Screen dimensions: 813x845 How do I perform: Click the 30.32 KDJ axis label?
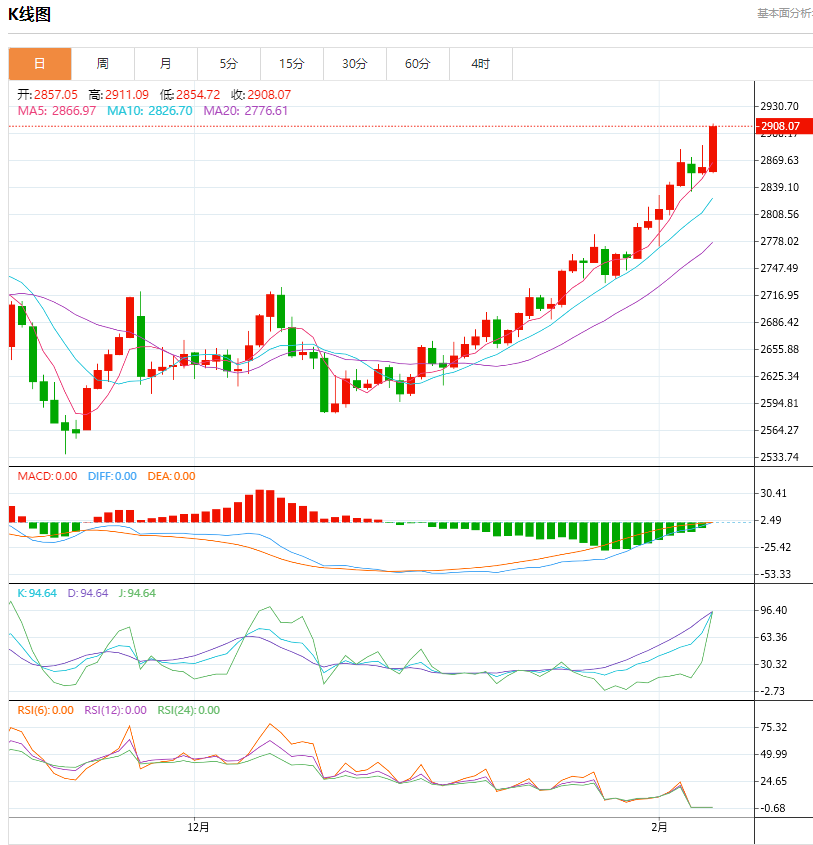[x=773, y=664]
